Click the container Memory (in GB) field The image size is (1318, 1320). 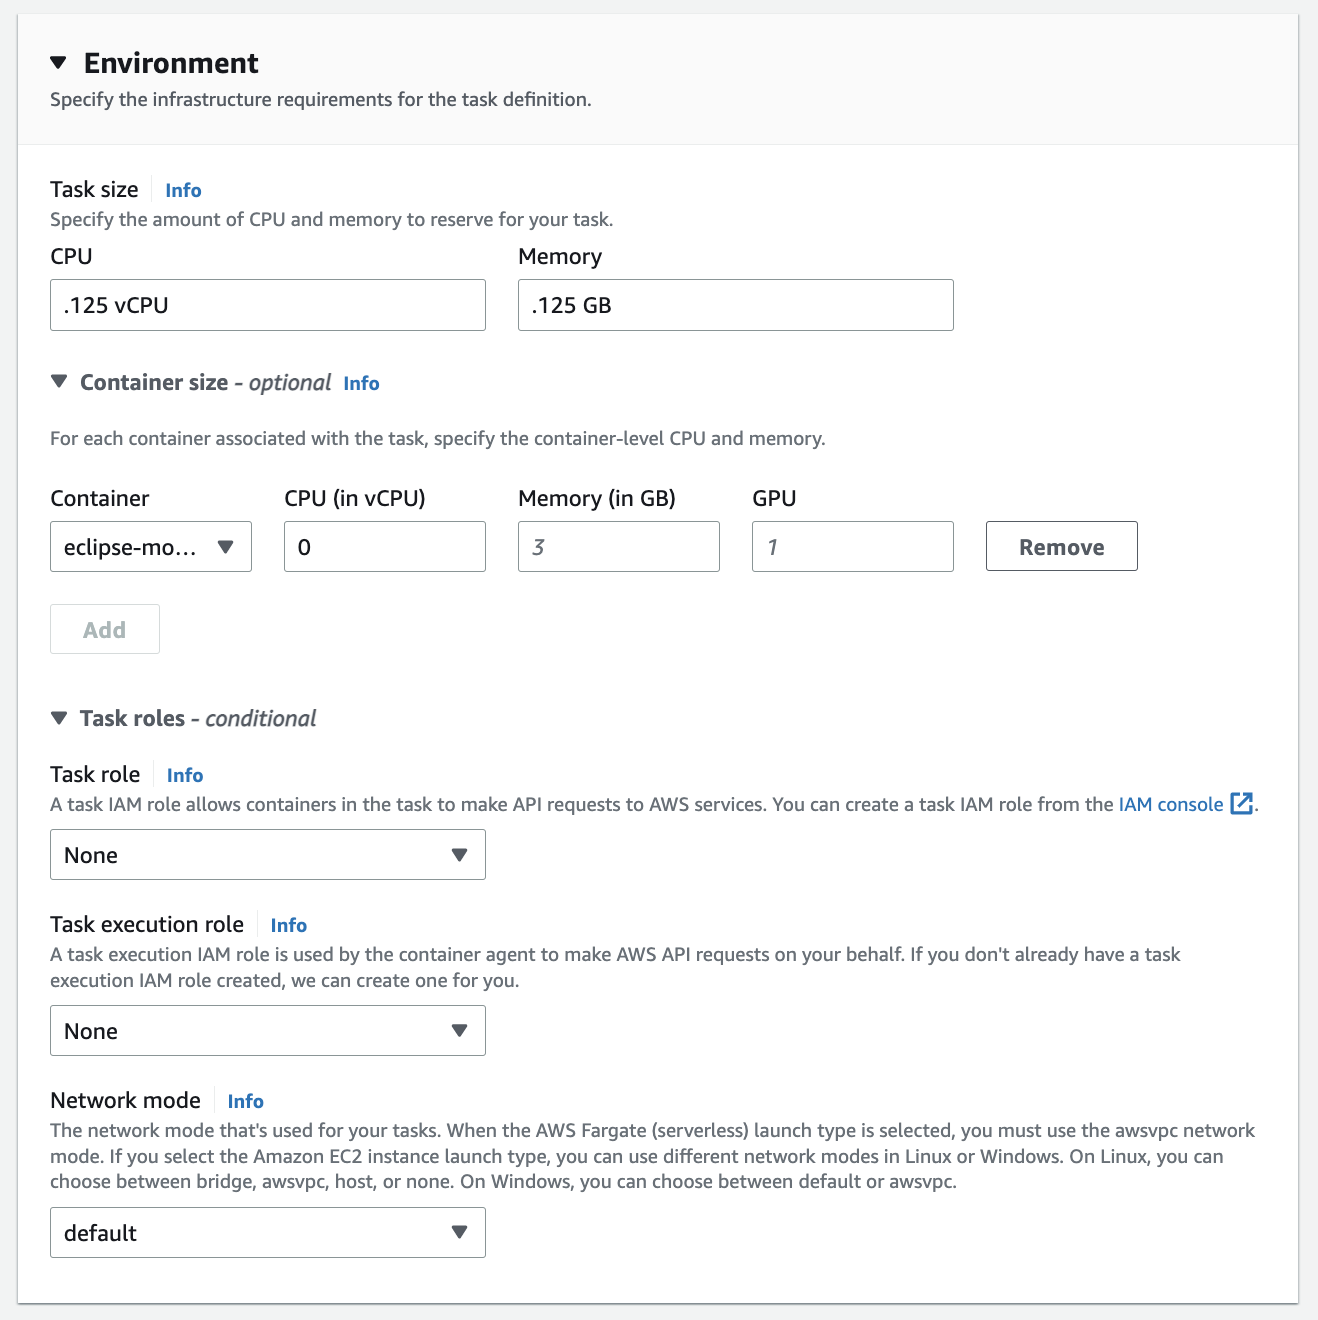coord(618,547)
